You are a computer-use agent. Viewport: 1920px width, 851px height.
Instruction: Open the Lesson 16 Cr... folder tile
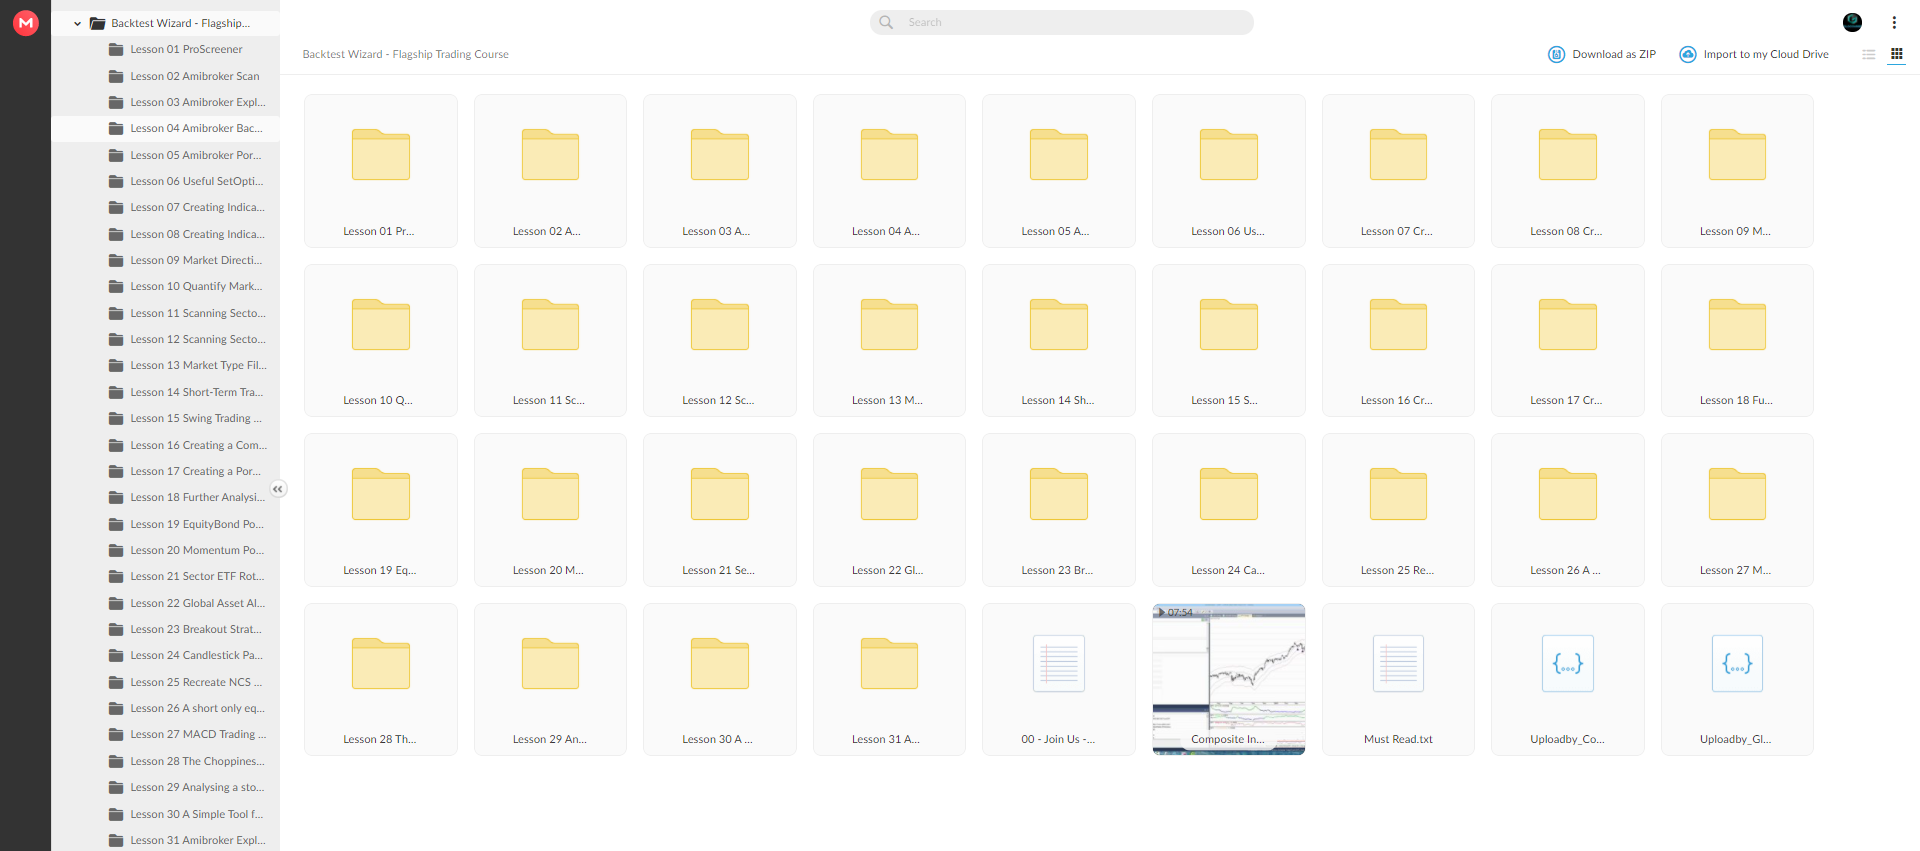(x=1398, y=340)
